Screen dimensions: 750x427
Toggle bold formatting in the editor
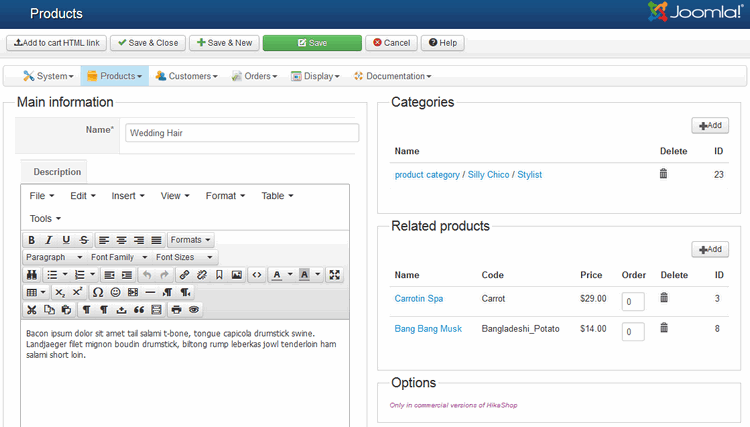click(x=32, y=240)
